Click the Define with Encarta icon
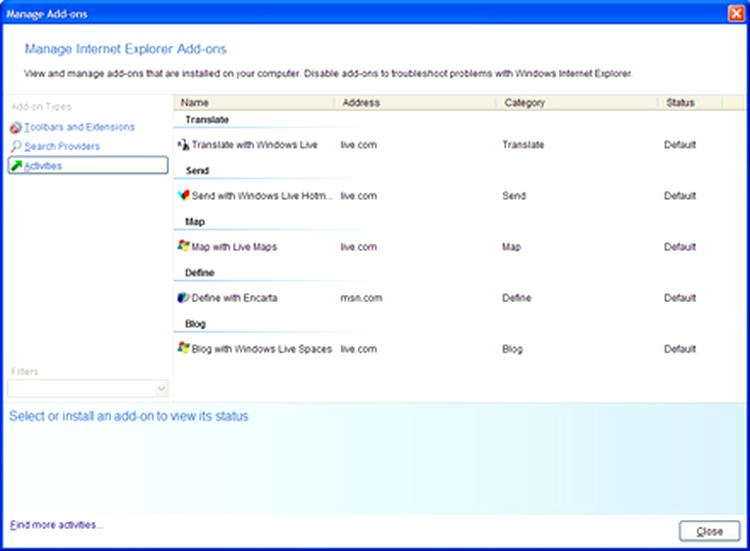 coord(183,298)
